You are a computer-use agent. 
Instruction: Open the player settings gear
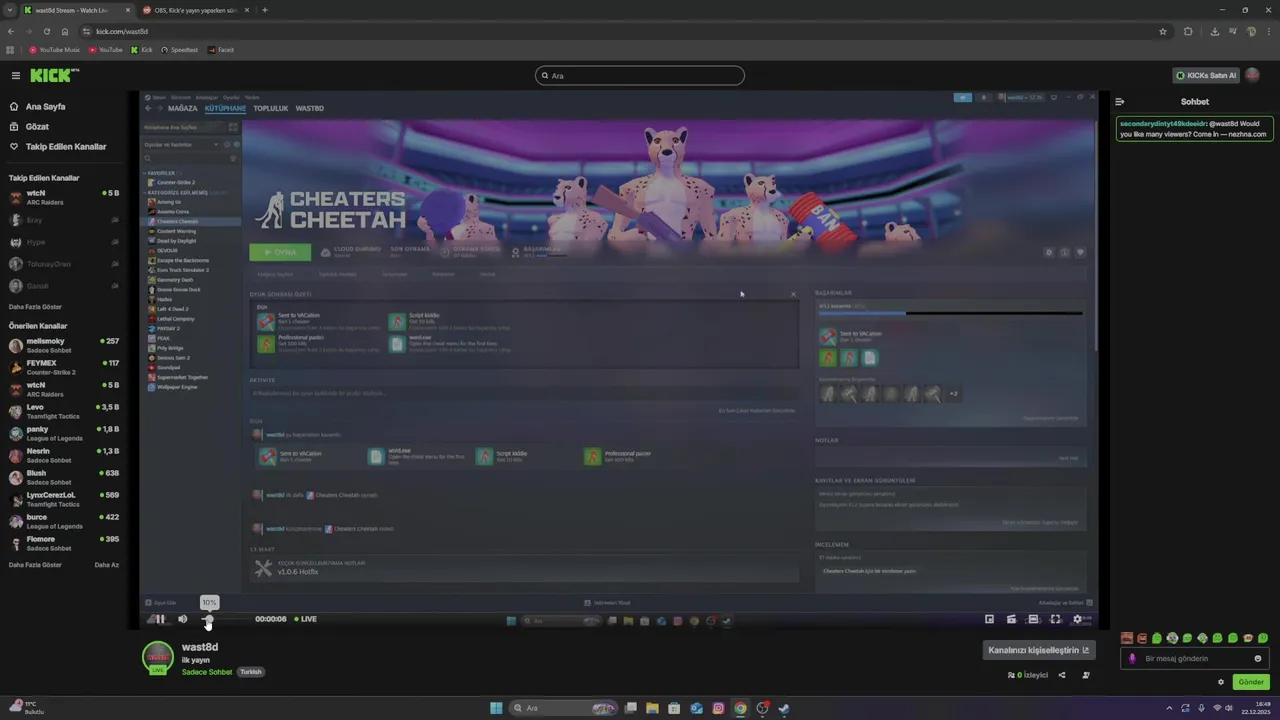1077,619
